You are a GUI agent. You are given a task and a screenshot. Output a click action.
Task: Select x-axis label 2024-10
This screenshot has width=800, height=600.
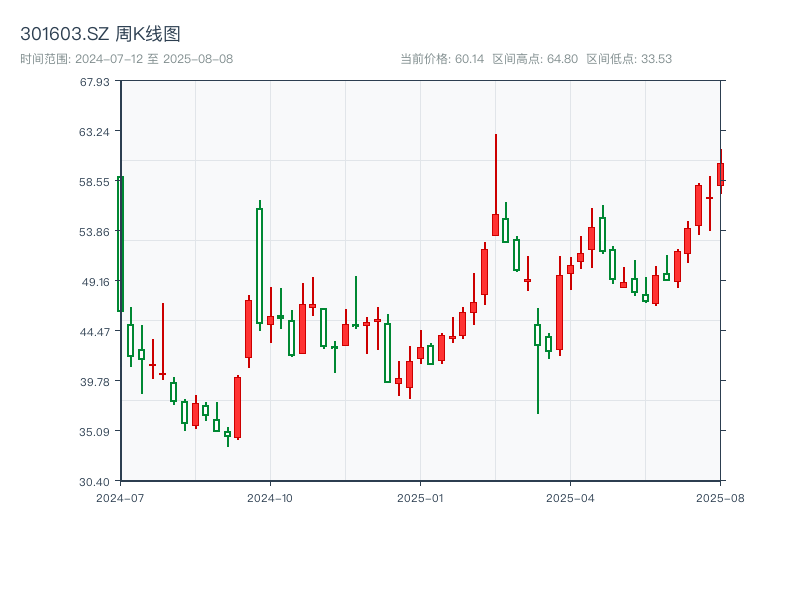coord(270,498)
